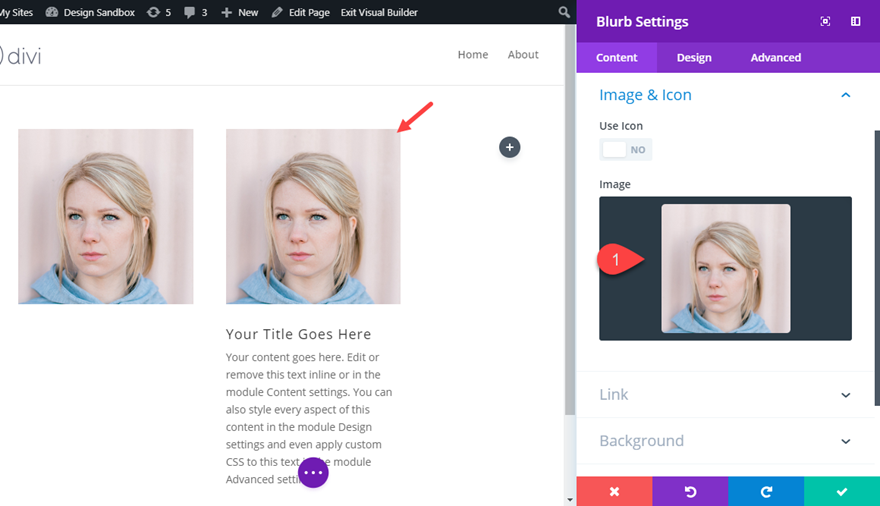
Task: Click the search magnifier icon in admin bar
Action: point(564,12)
